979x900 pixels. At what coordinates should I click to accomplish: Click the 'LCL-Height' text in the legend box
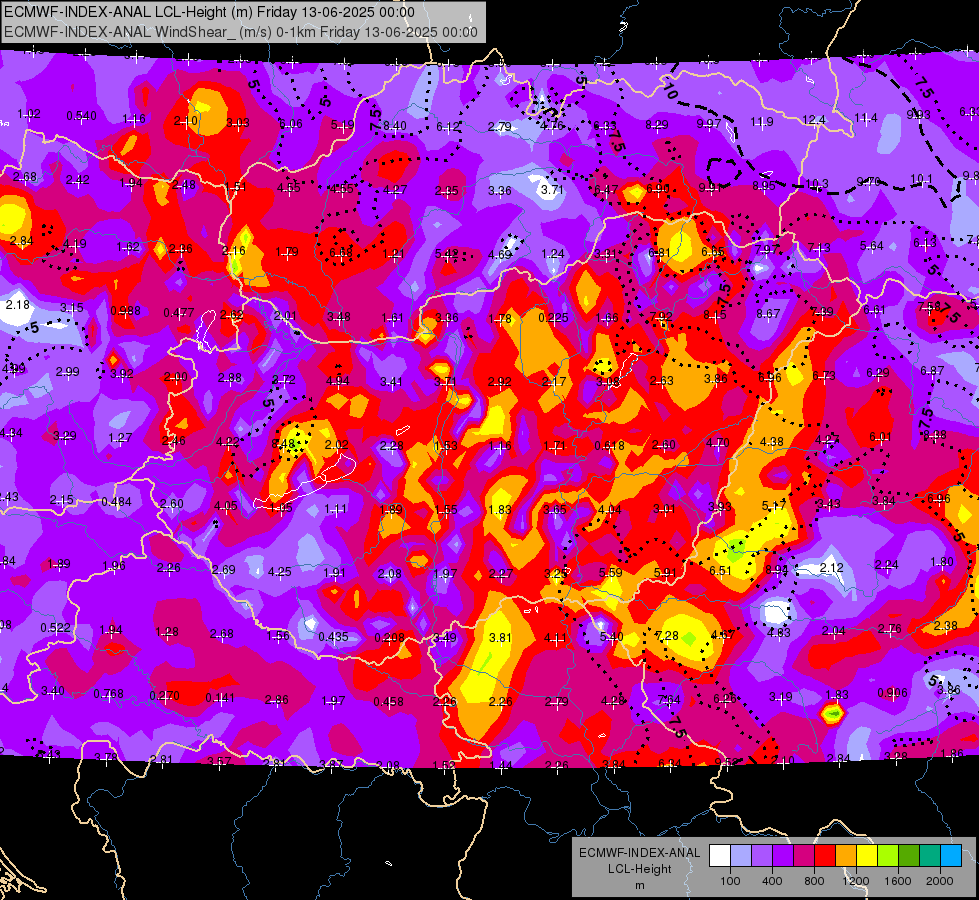point(639,869)
